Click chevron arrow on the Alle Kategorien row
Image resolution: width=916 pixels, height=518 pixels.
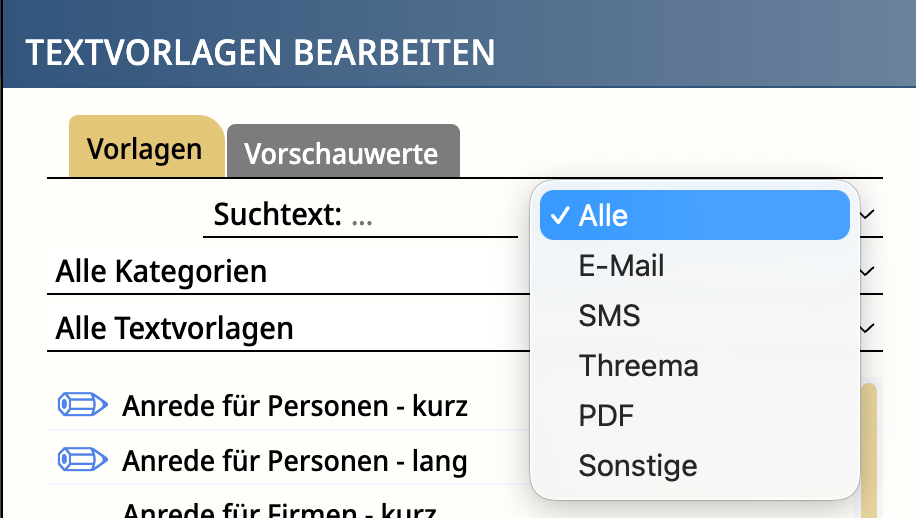tap(868, 271)
